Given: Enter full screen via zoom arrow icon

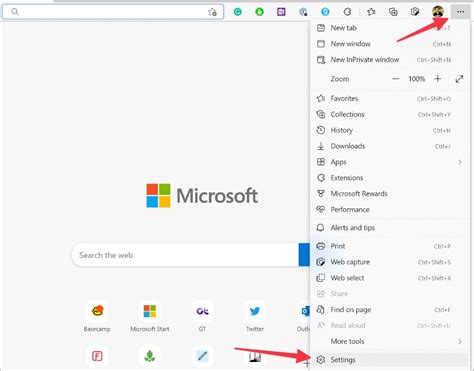Looking at the screenshot, I should click(459, 79).
